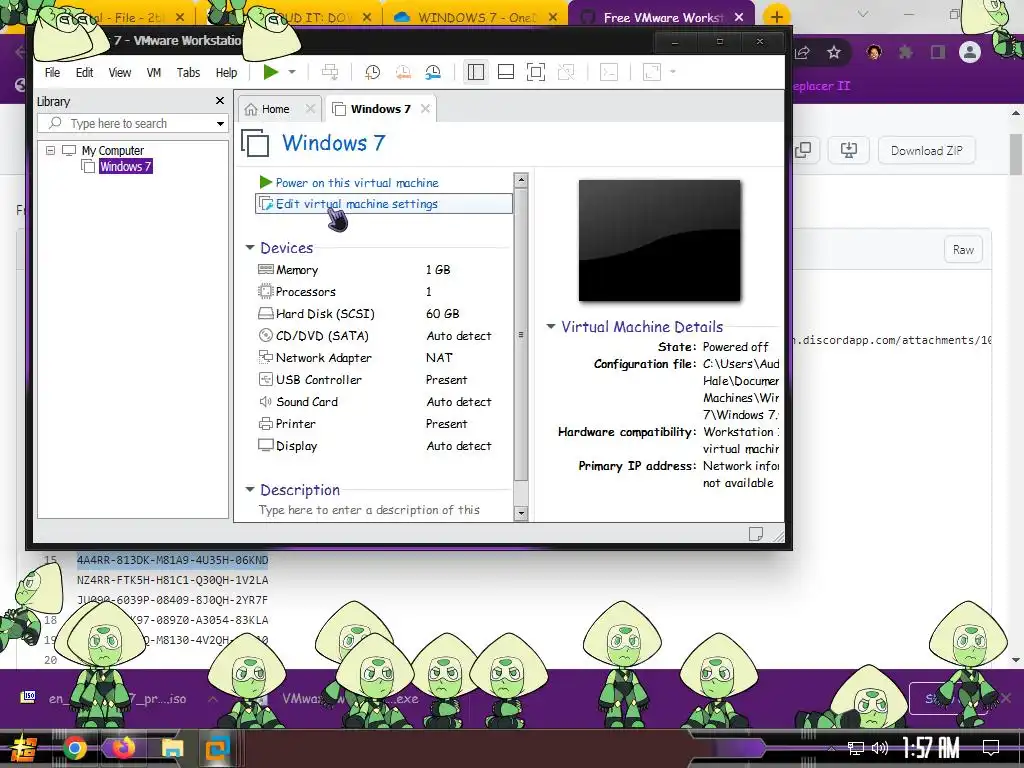Switch to WINDOWS 7 - OneDrive browser tab
The image size is (1024, 768).
point(477,18)
